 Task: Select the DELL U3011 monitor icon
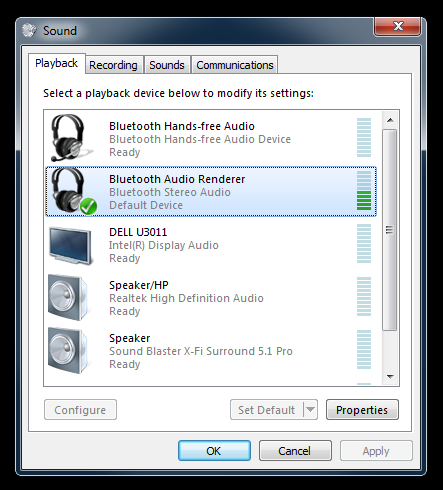click(70, 245)
